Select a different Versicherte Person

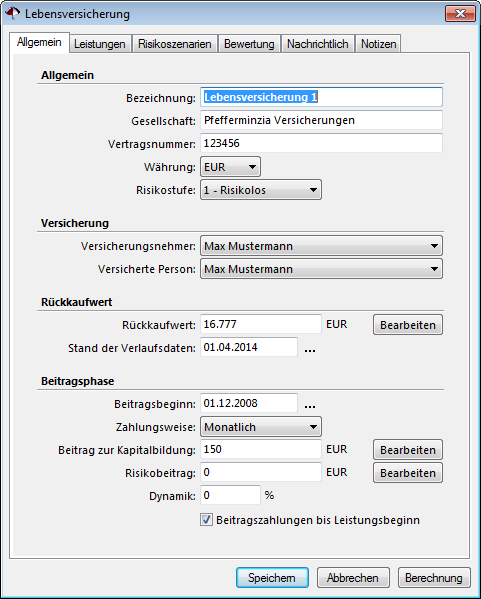pyautogui.click(x=321, y=269)
